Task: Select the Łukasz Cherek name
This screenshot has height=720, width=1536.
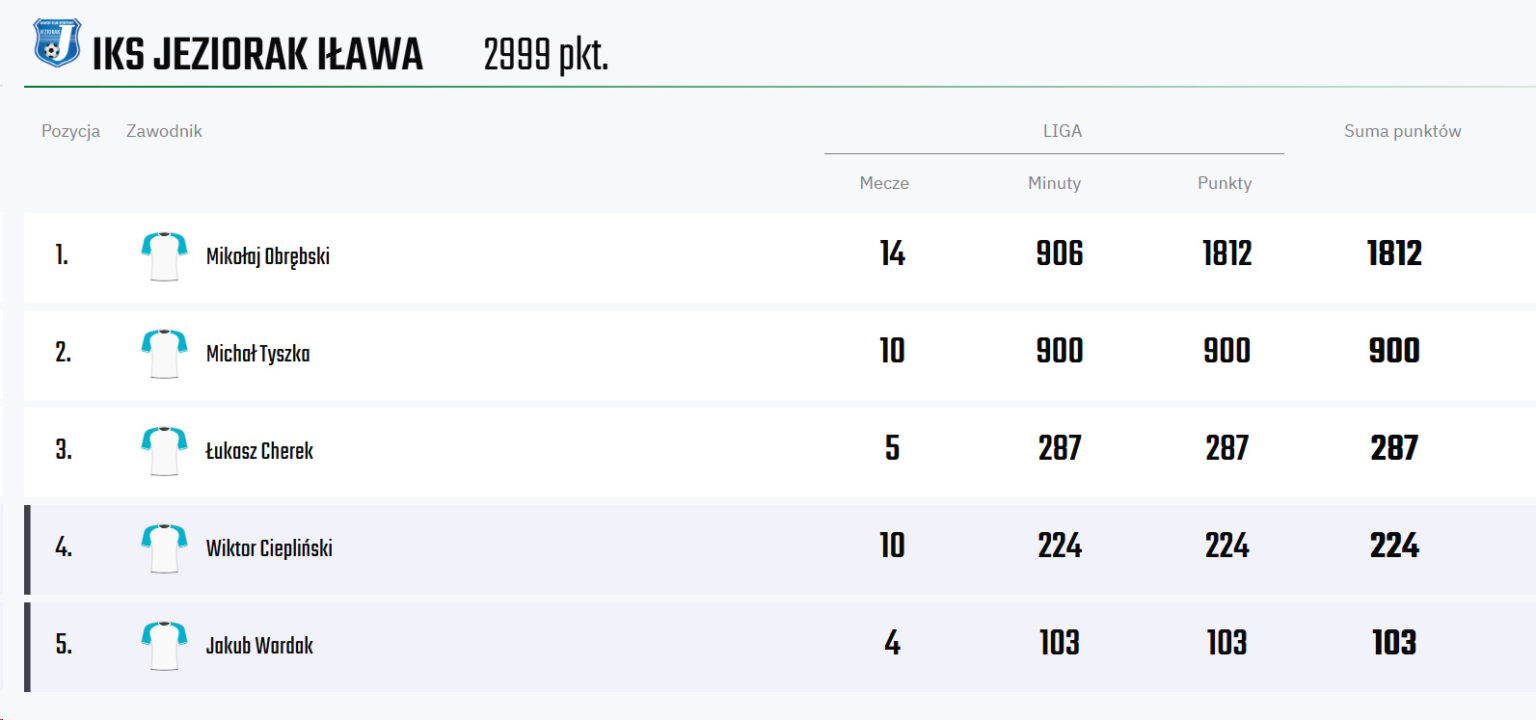Action: (x=259, y=451)
